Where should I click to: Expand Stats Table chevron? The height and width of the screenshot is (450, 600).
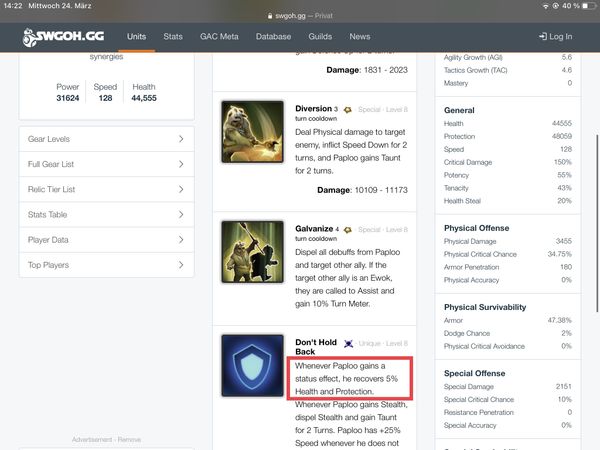click(181, 215)
